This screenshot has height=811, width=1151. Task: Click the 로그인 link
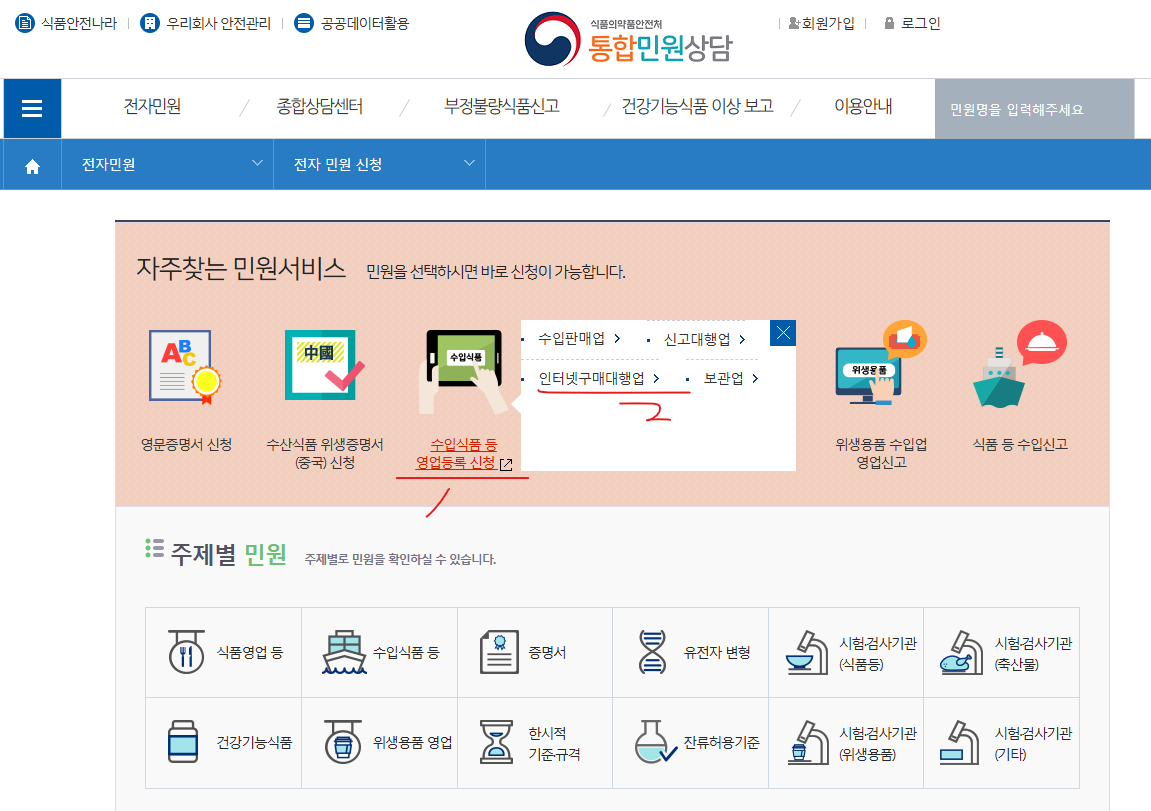point(917,23)
